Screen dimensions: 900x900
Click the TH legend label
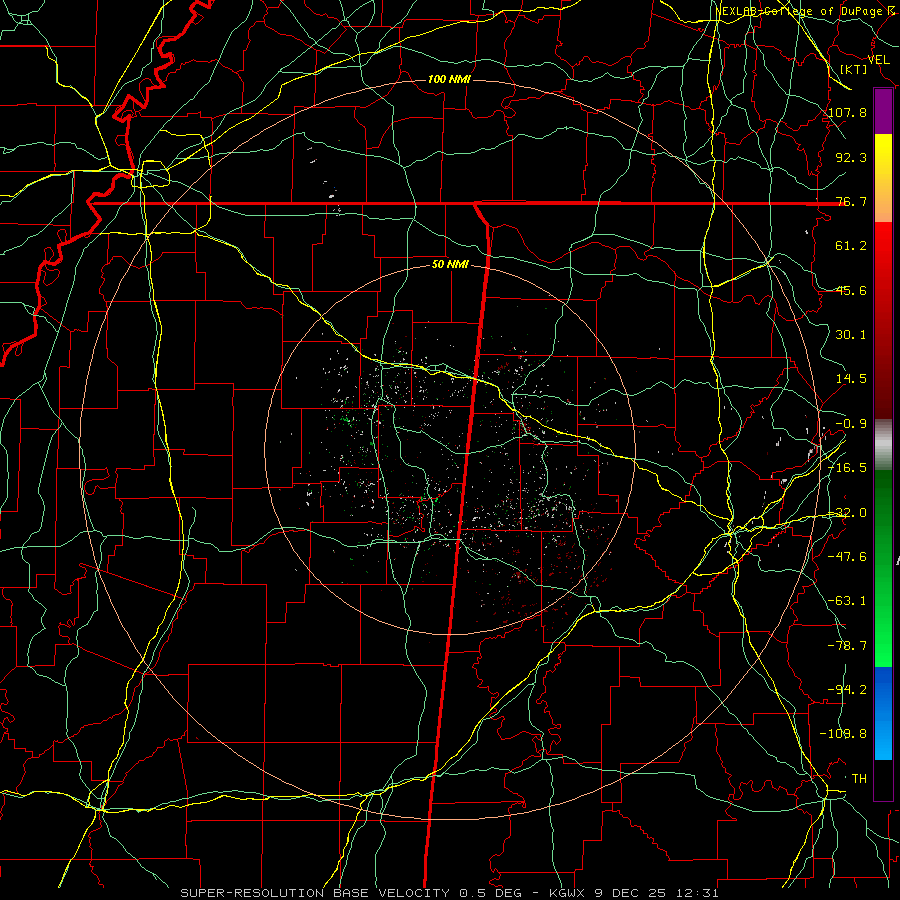tap(859, 779)
